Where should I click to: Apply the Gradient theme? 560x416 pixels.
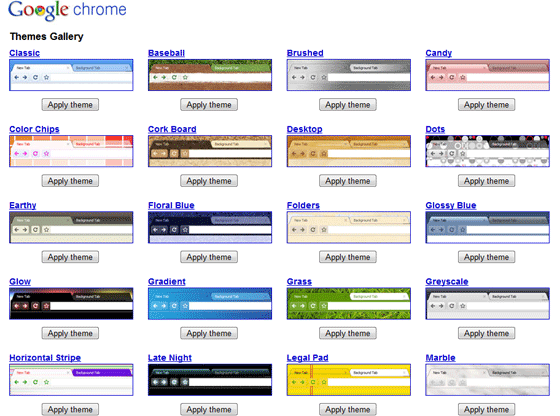click(209, 333)
